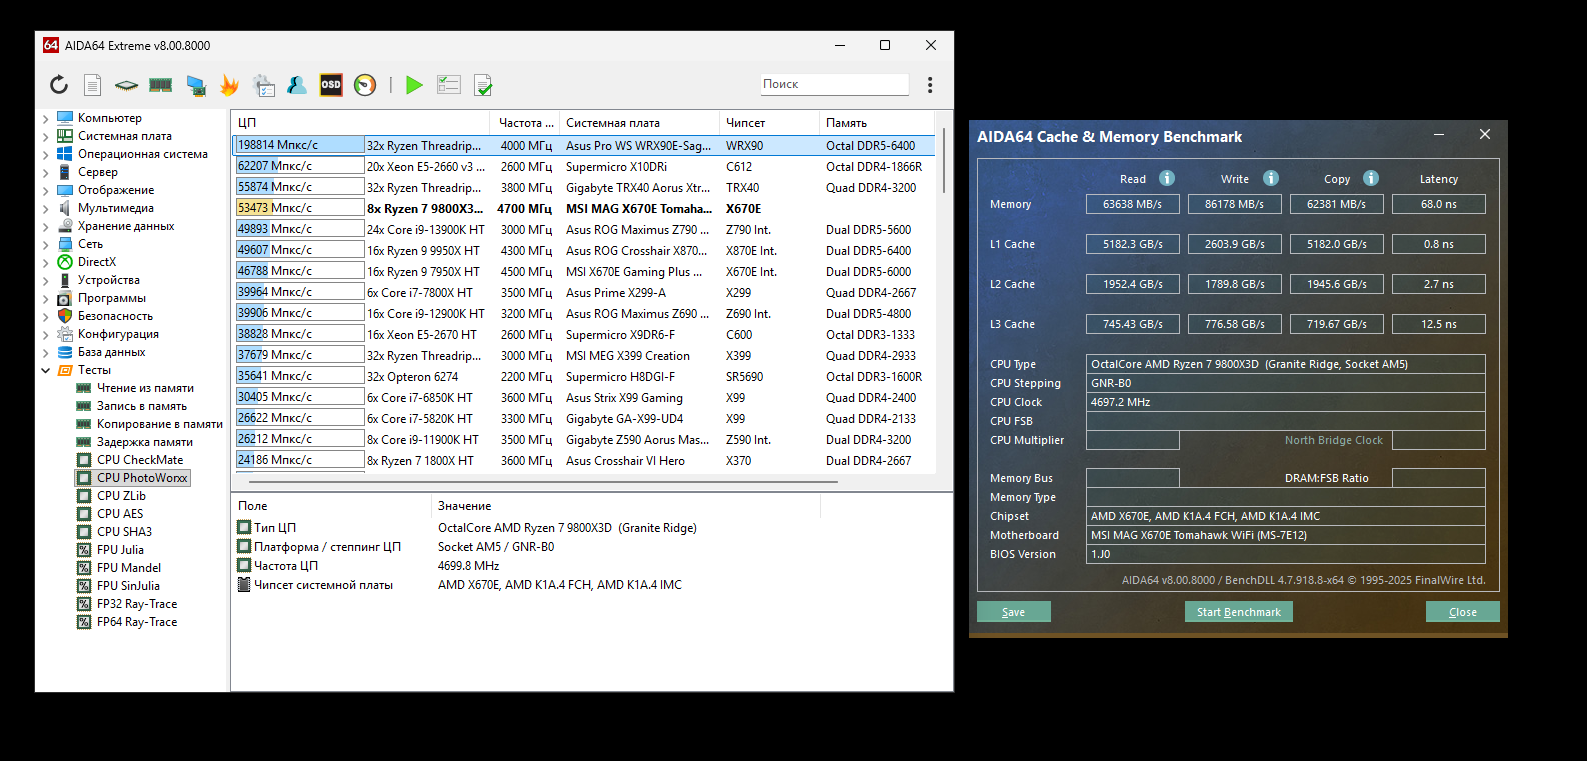Sort by the Чипсет column header
Image resolution: width=1587 pixels, height=761 pixels.
[769, 123]
